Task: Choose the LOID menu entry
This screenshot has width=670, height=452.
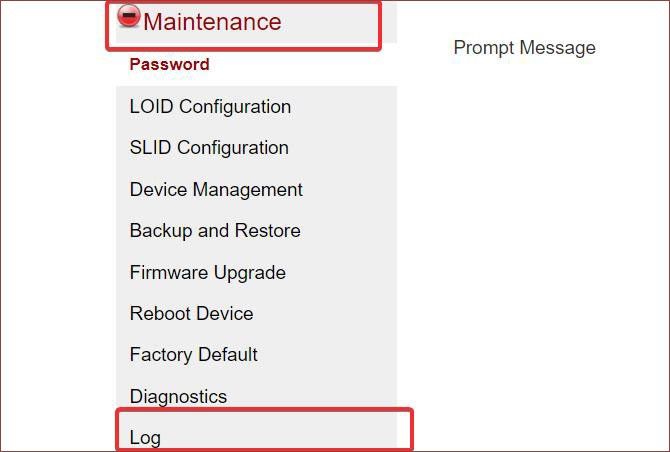Action: point(210,107)
